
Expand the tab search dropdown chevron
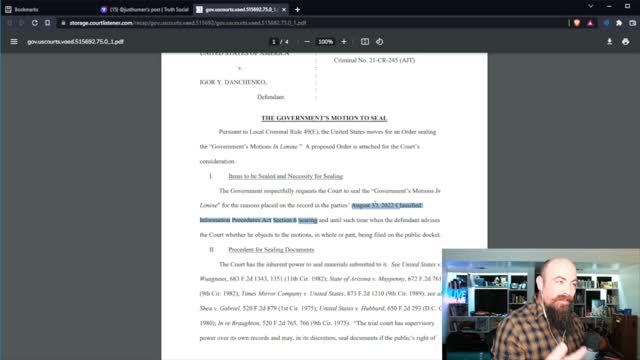591,6
